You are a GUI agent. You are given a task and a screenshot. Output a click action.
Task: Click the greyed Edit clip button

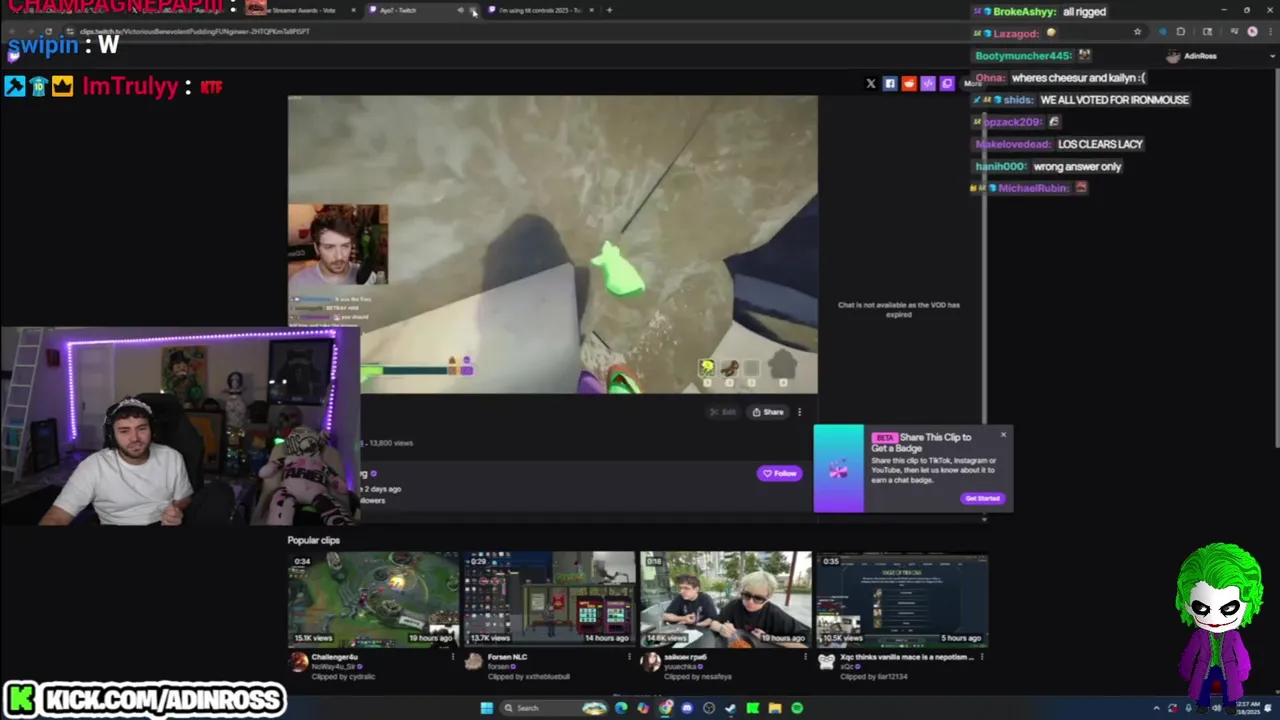[x=723, y=412]
